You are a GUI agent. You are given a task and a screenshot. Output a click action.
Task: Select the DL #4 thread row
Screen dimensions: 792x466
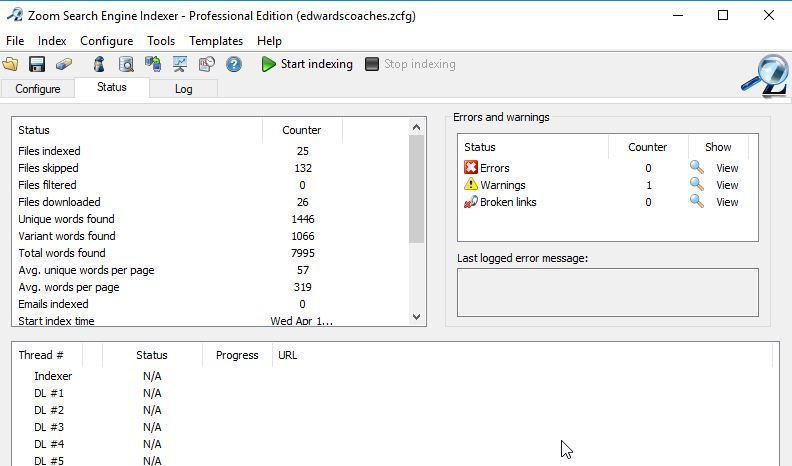pyautogui.click(x=395, y=444)
